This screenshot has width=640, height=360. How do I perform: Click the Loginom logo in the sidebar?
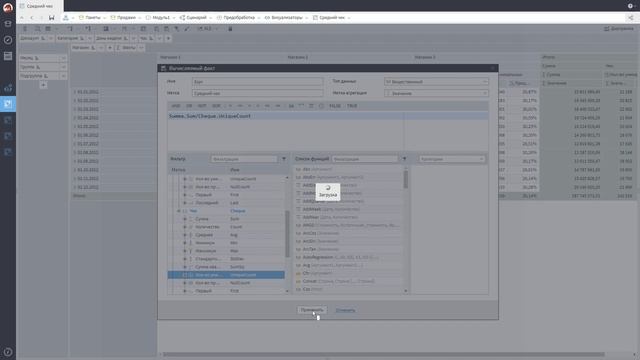(x=8, y=8)
